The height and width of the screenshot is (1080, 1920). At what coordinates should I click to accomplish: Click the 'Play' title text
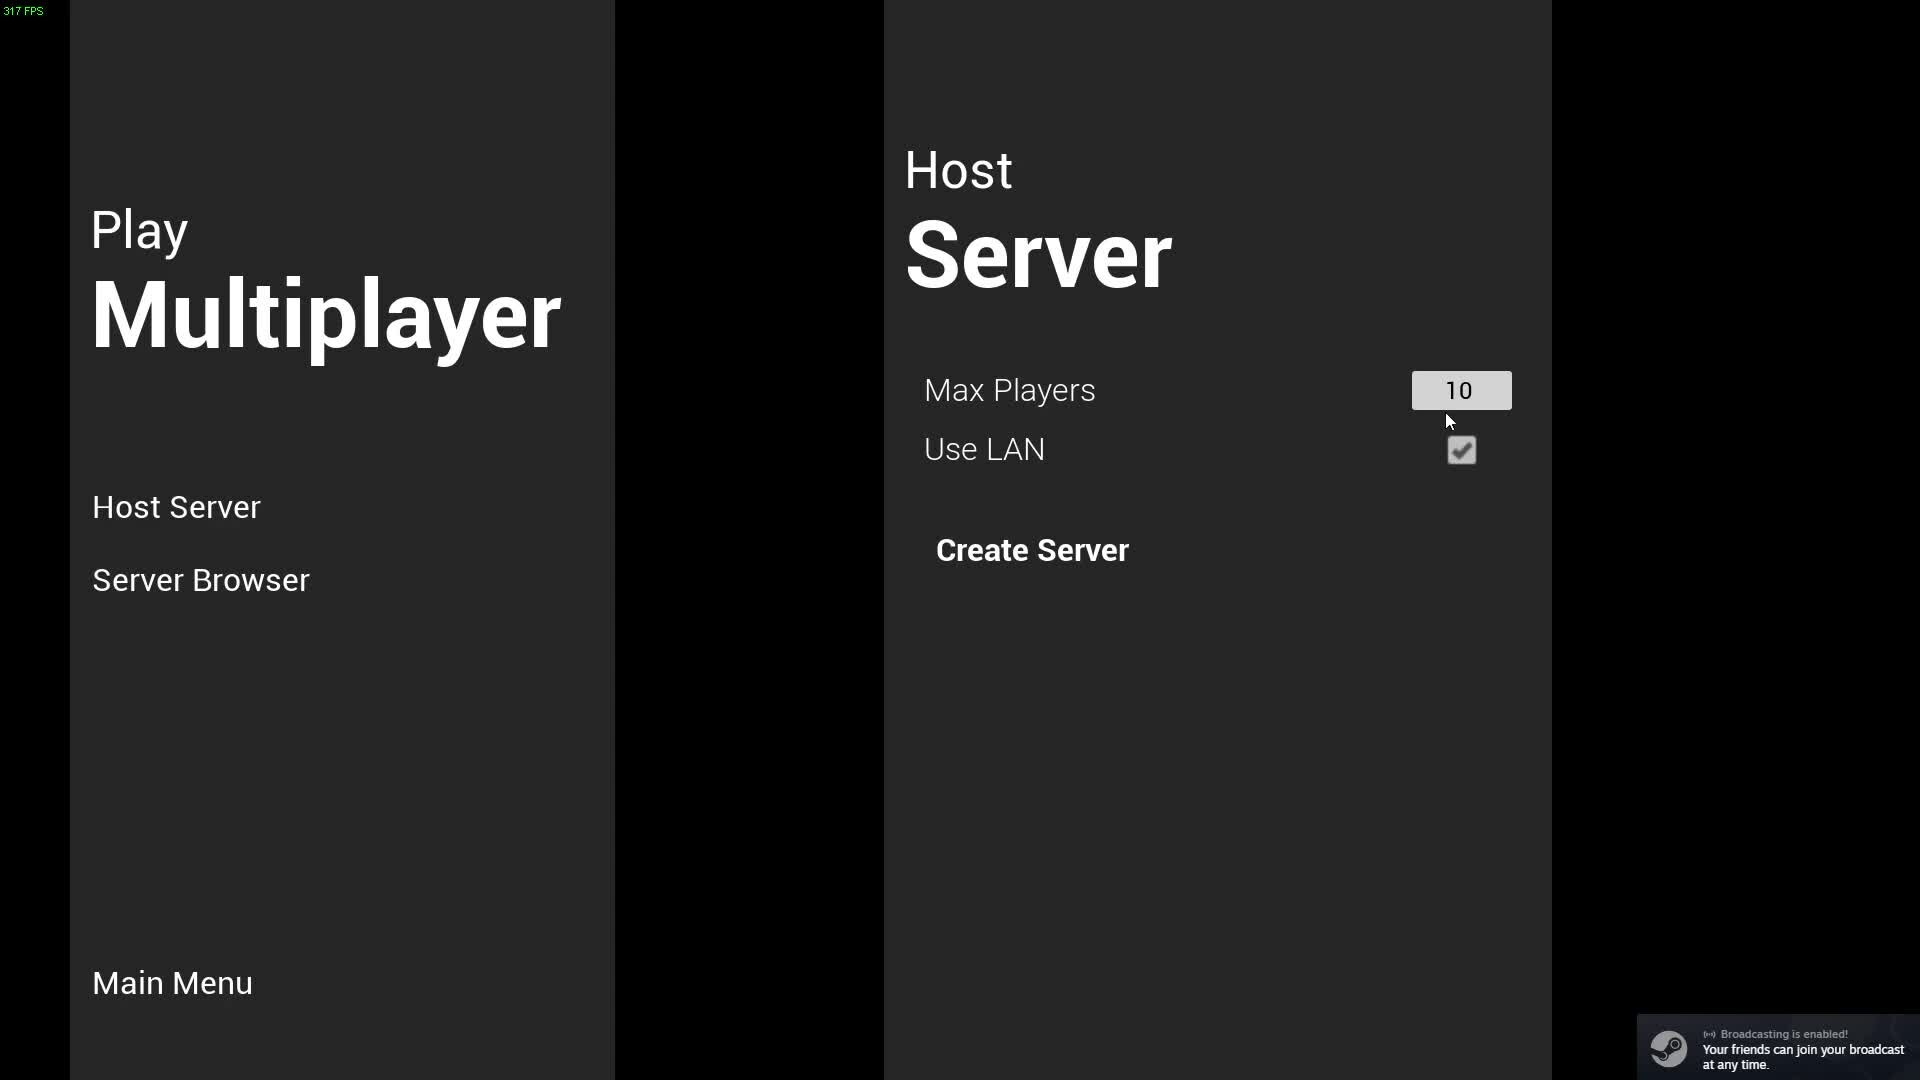(x=139, y=230)
